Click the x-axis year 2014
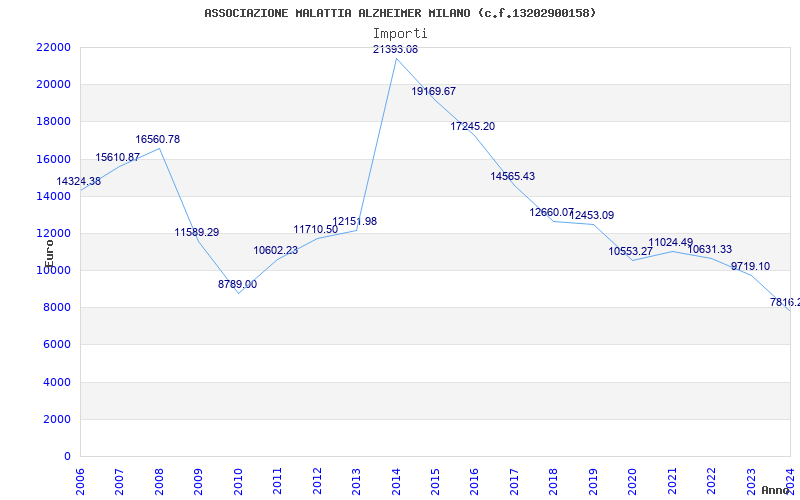 coord(396,480)
